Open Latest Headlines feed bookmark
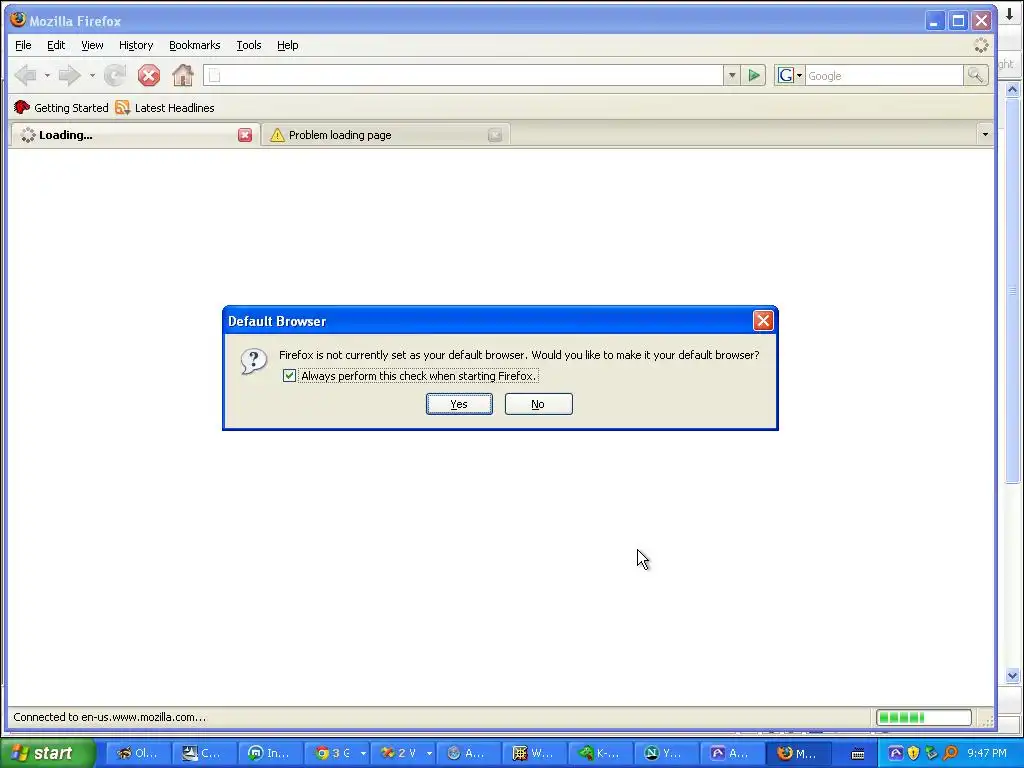This screenshot has height=768, width=1024. pyautogui.click(x=165, y=108)
